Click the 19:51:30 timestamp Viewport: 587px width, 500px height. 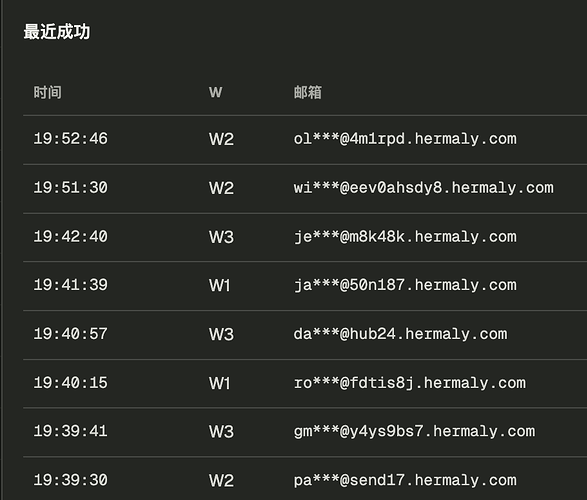pos(70,188)
